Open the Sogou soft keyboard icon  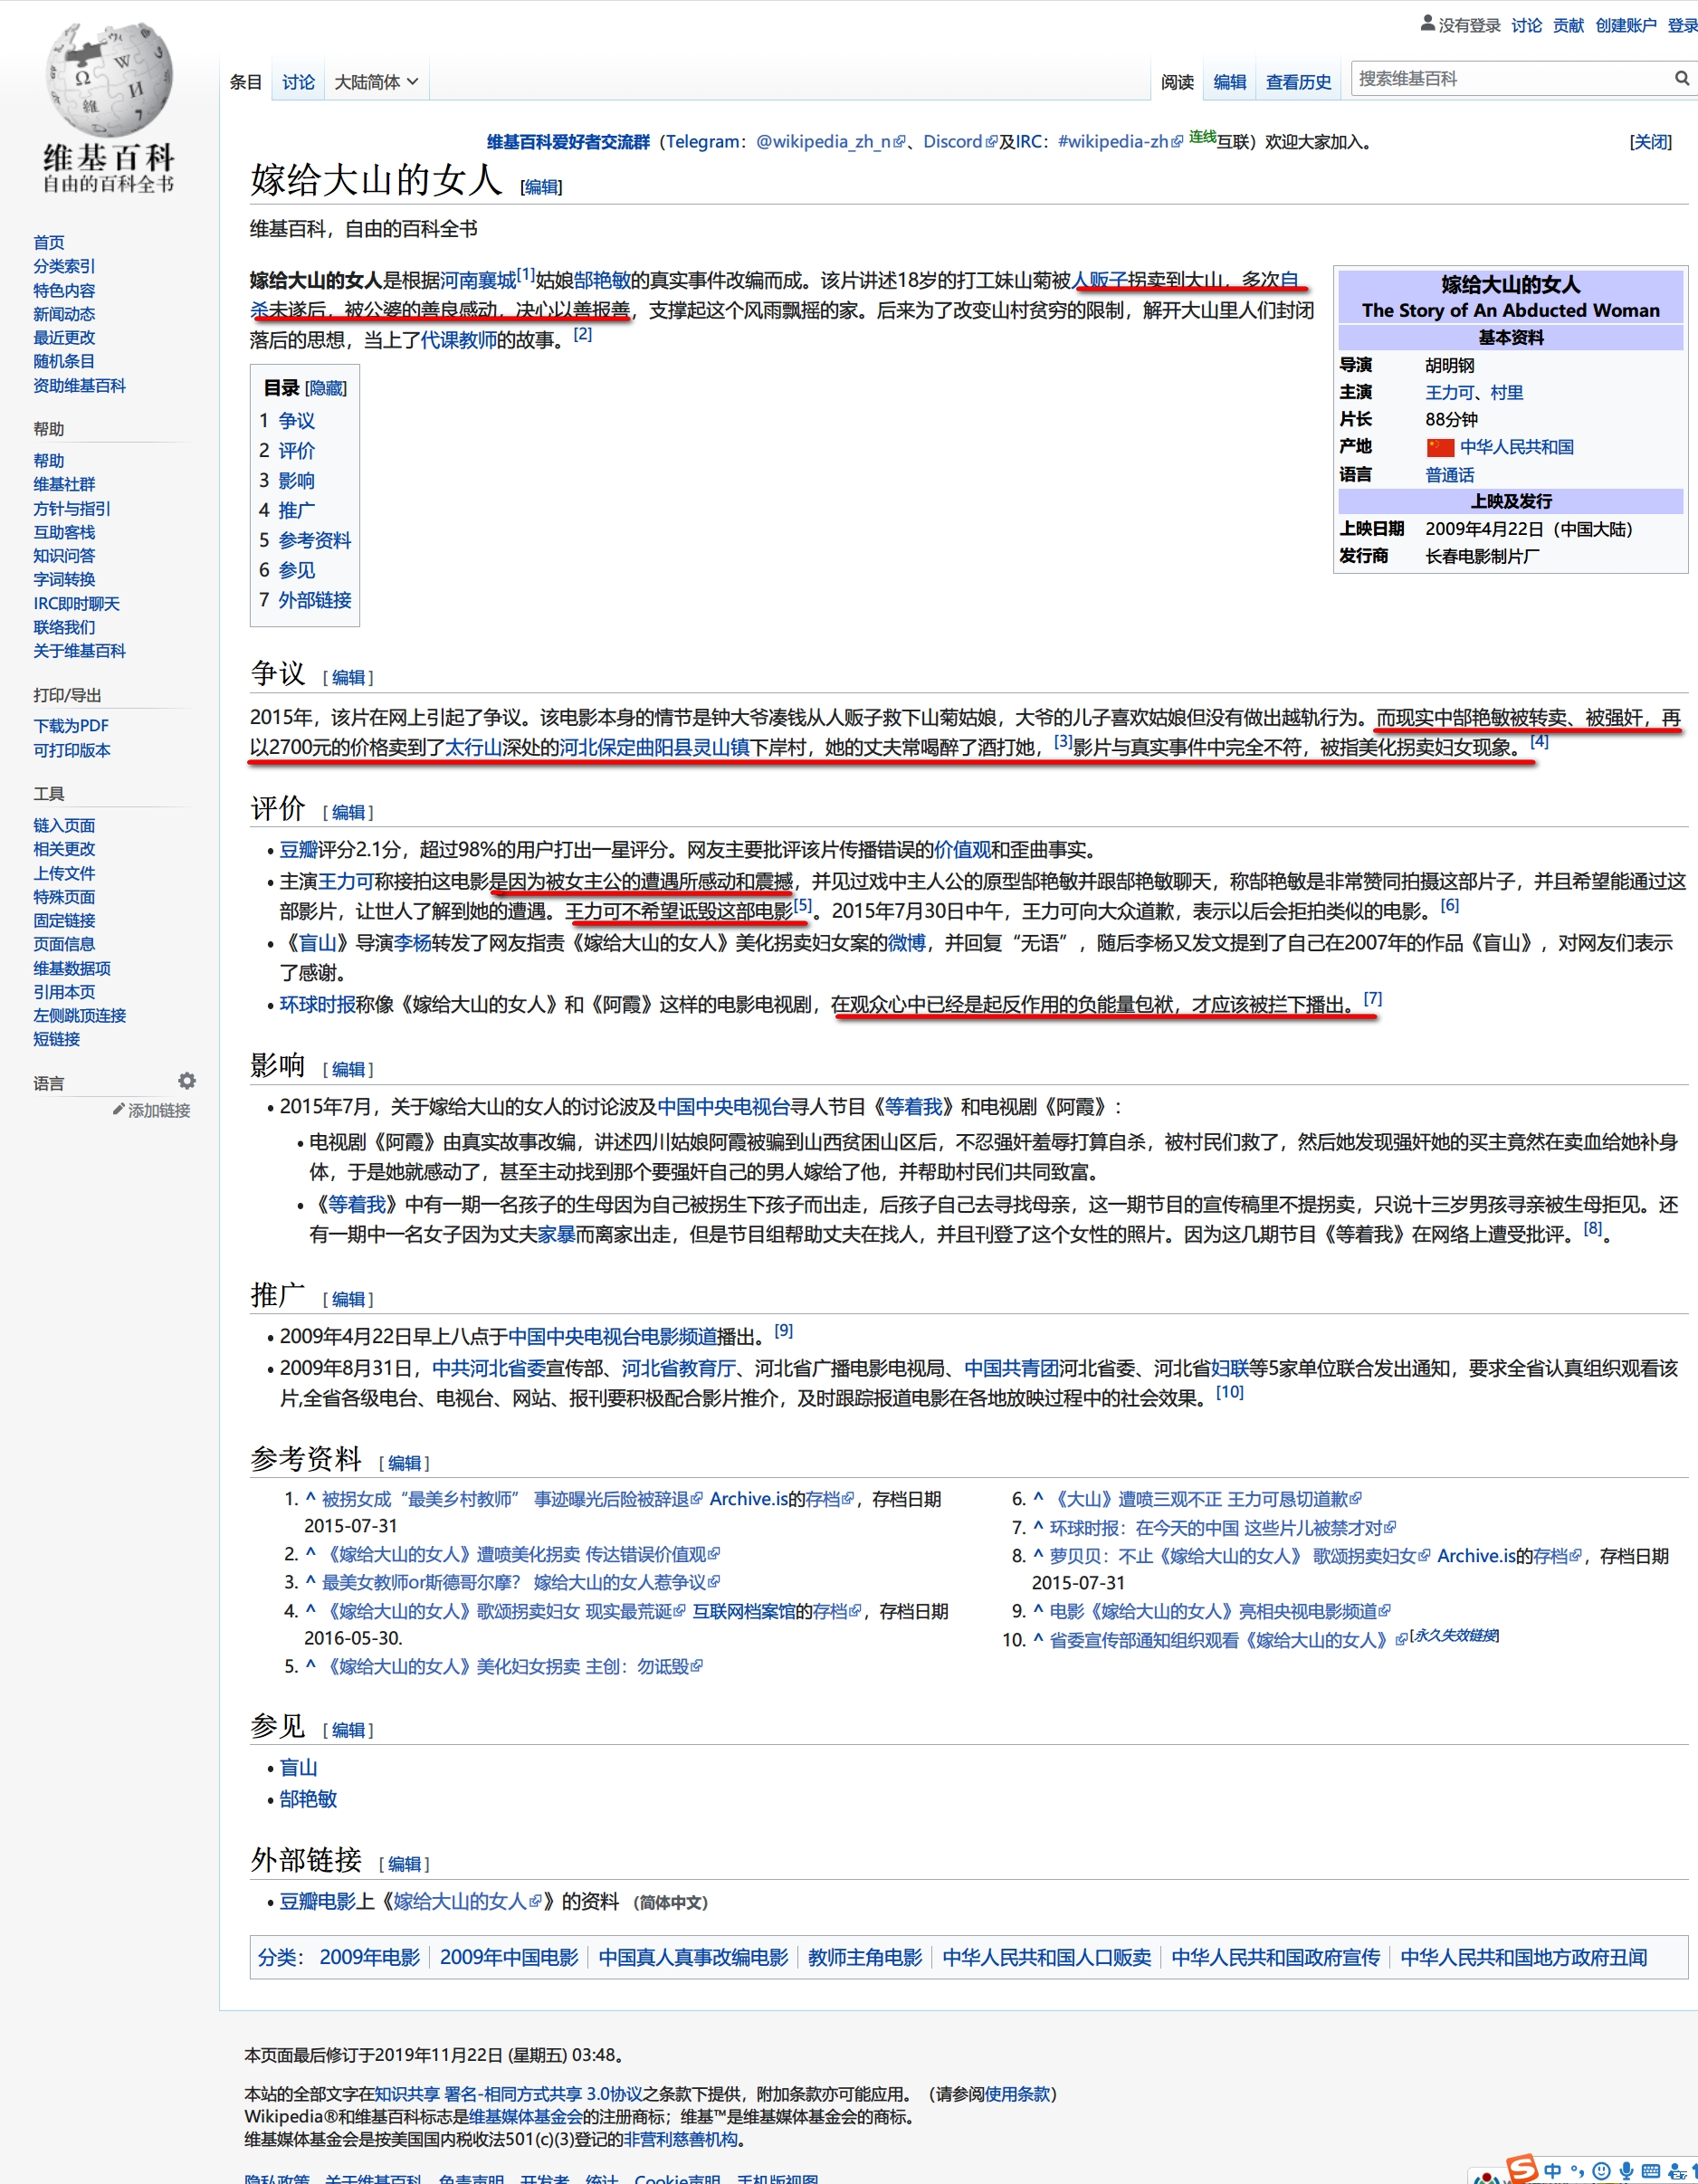click(1651, 2171)
